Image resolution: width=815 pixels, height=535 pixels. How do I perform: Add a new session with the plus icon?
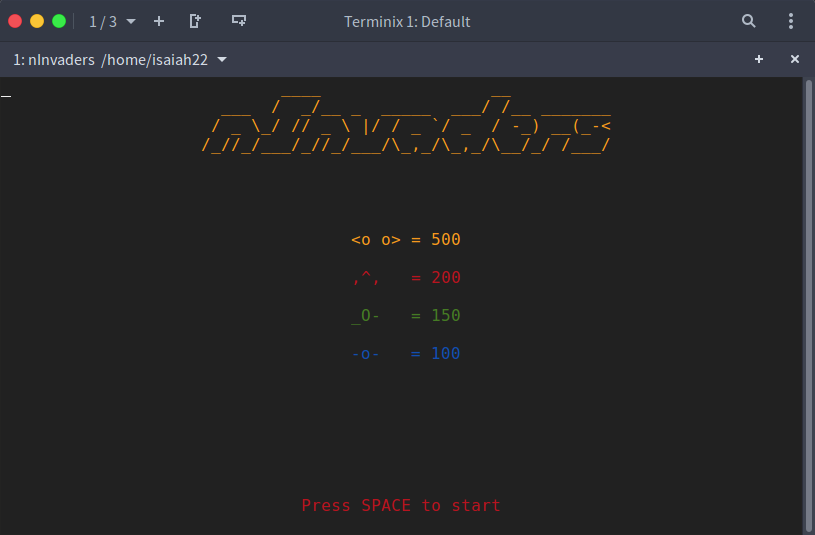click(x=159, y=21)
